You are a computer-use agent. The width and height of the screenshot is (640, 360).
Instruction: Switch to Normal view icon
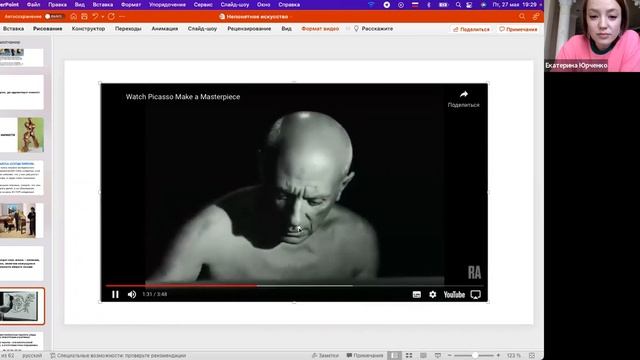394,356
